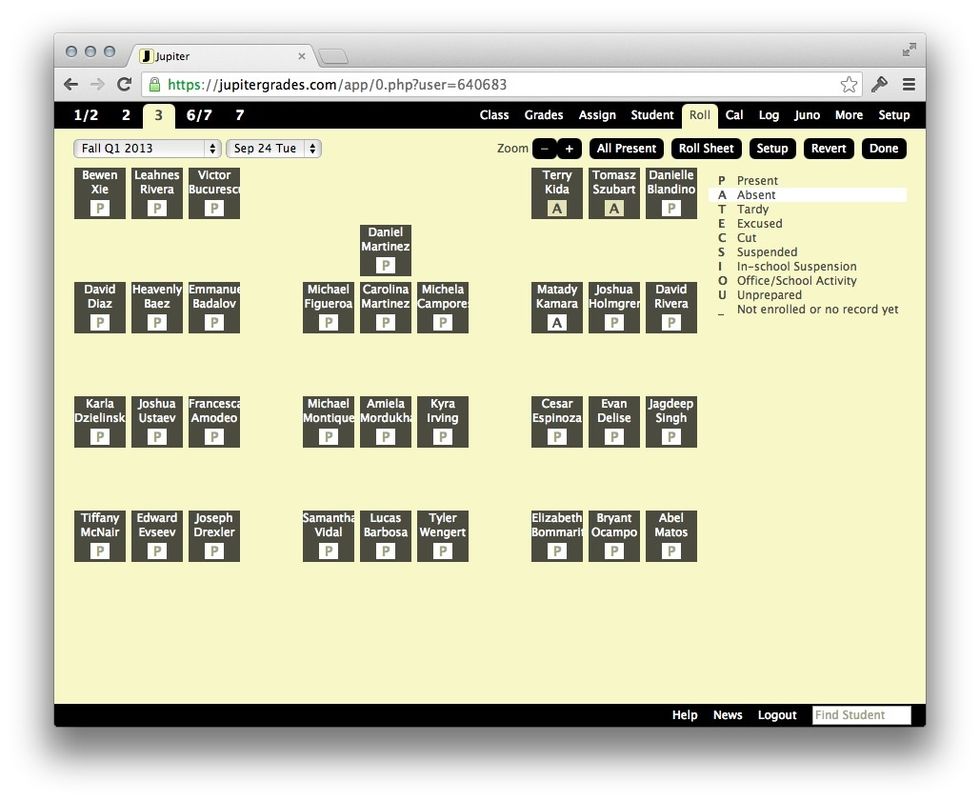Bookmark page with the star icon
Screen dimensions: 980x802
pyautogui.click(x=848, y=85)
